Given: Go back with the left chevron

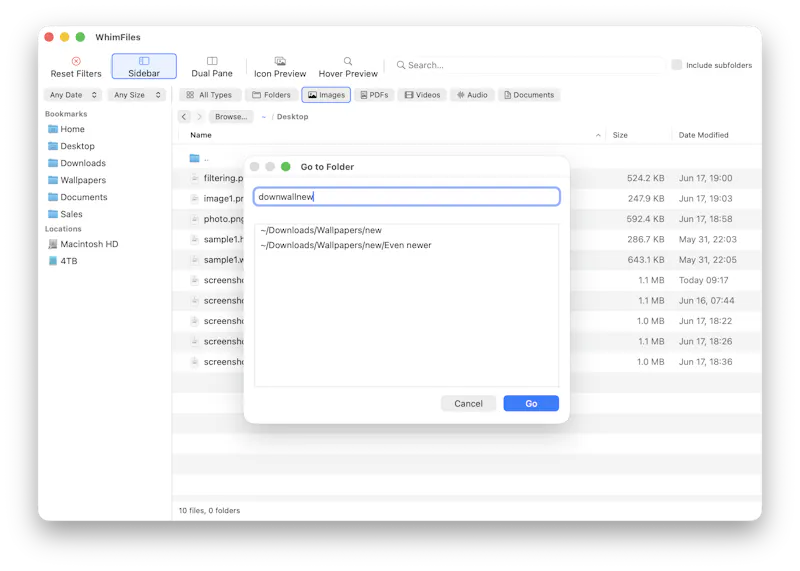Looking at the screenshot, I should (x=184, y=117).
